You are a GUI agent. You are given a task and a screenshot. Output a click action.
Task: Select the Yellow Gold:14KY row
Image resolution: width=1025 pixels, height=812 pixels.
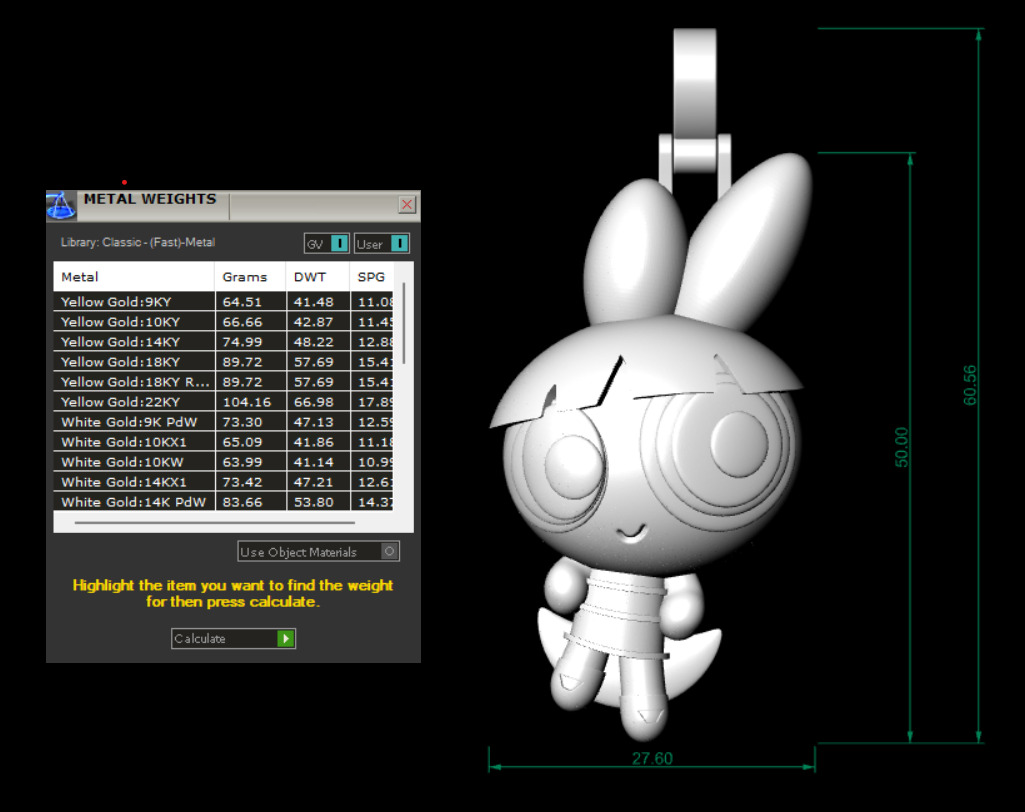[x=223, y=342]
